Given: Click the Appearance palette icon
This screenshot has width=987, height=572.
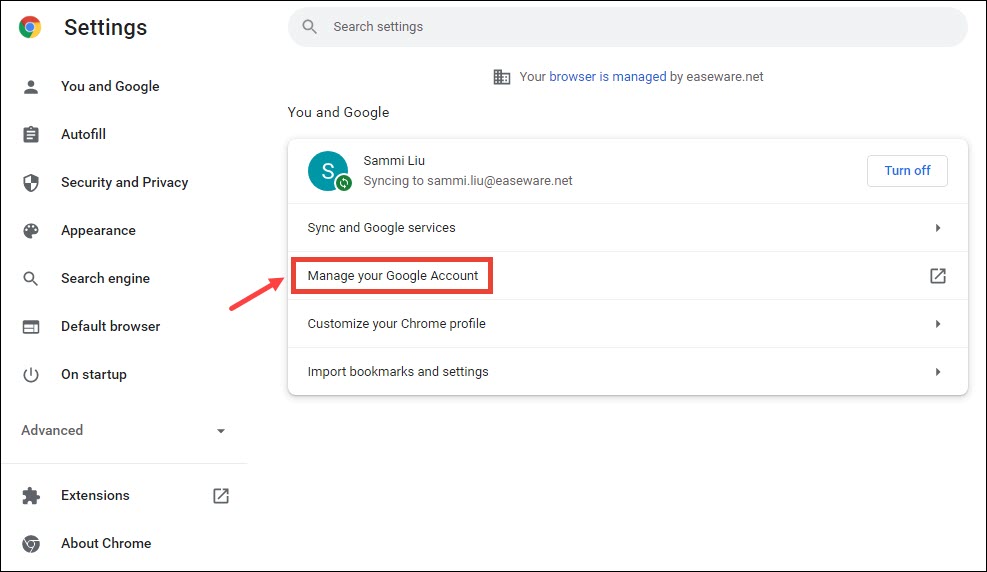Looking at the screenshot, I should pos(31,231).
